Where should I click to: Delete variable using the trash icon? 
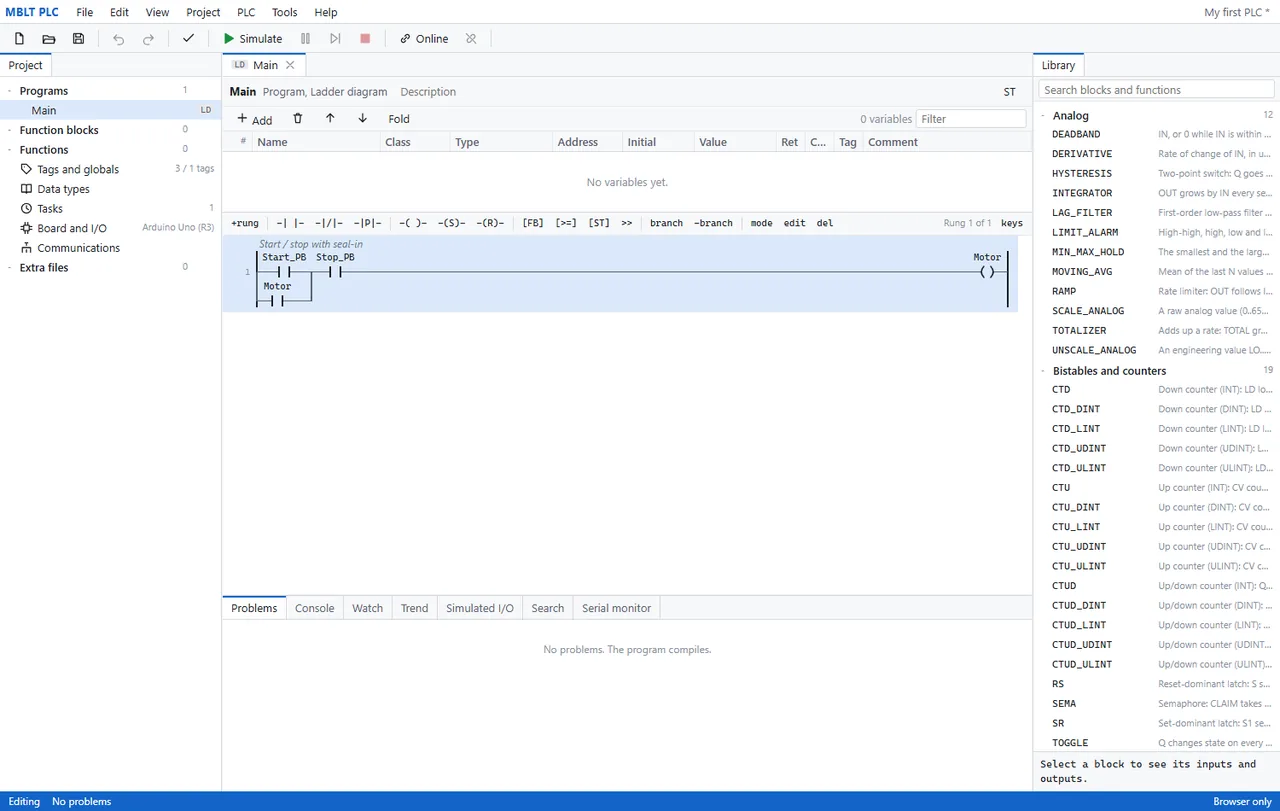coord(298,119)
